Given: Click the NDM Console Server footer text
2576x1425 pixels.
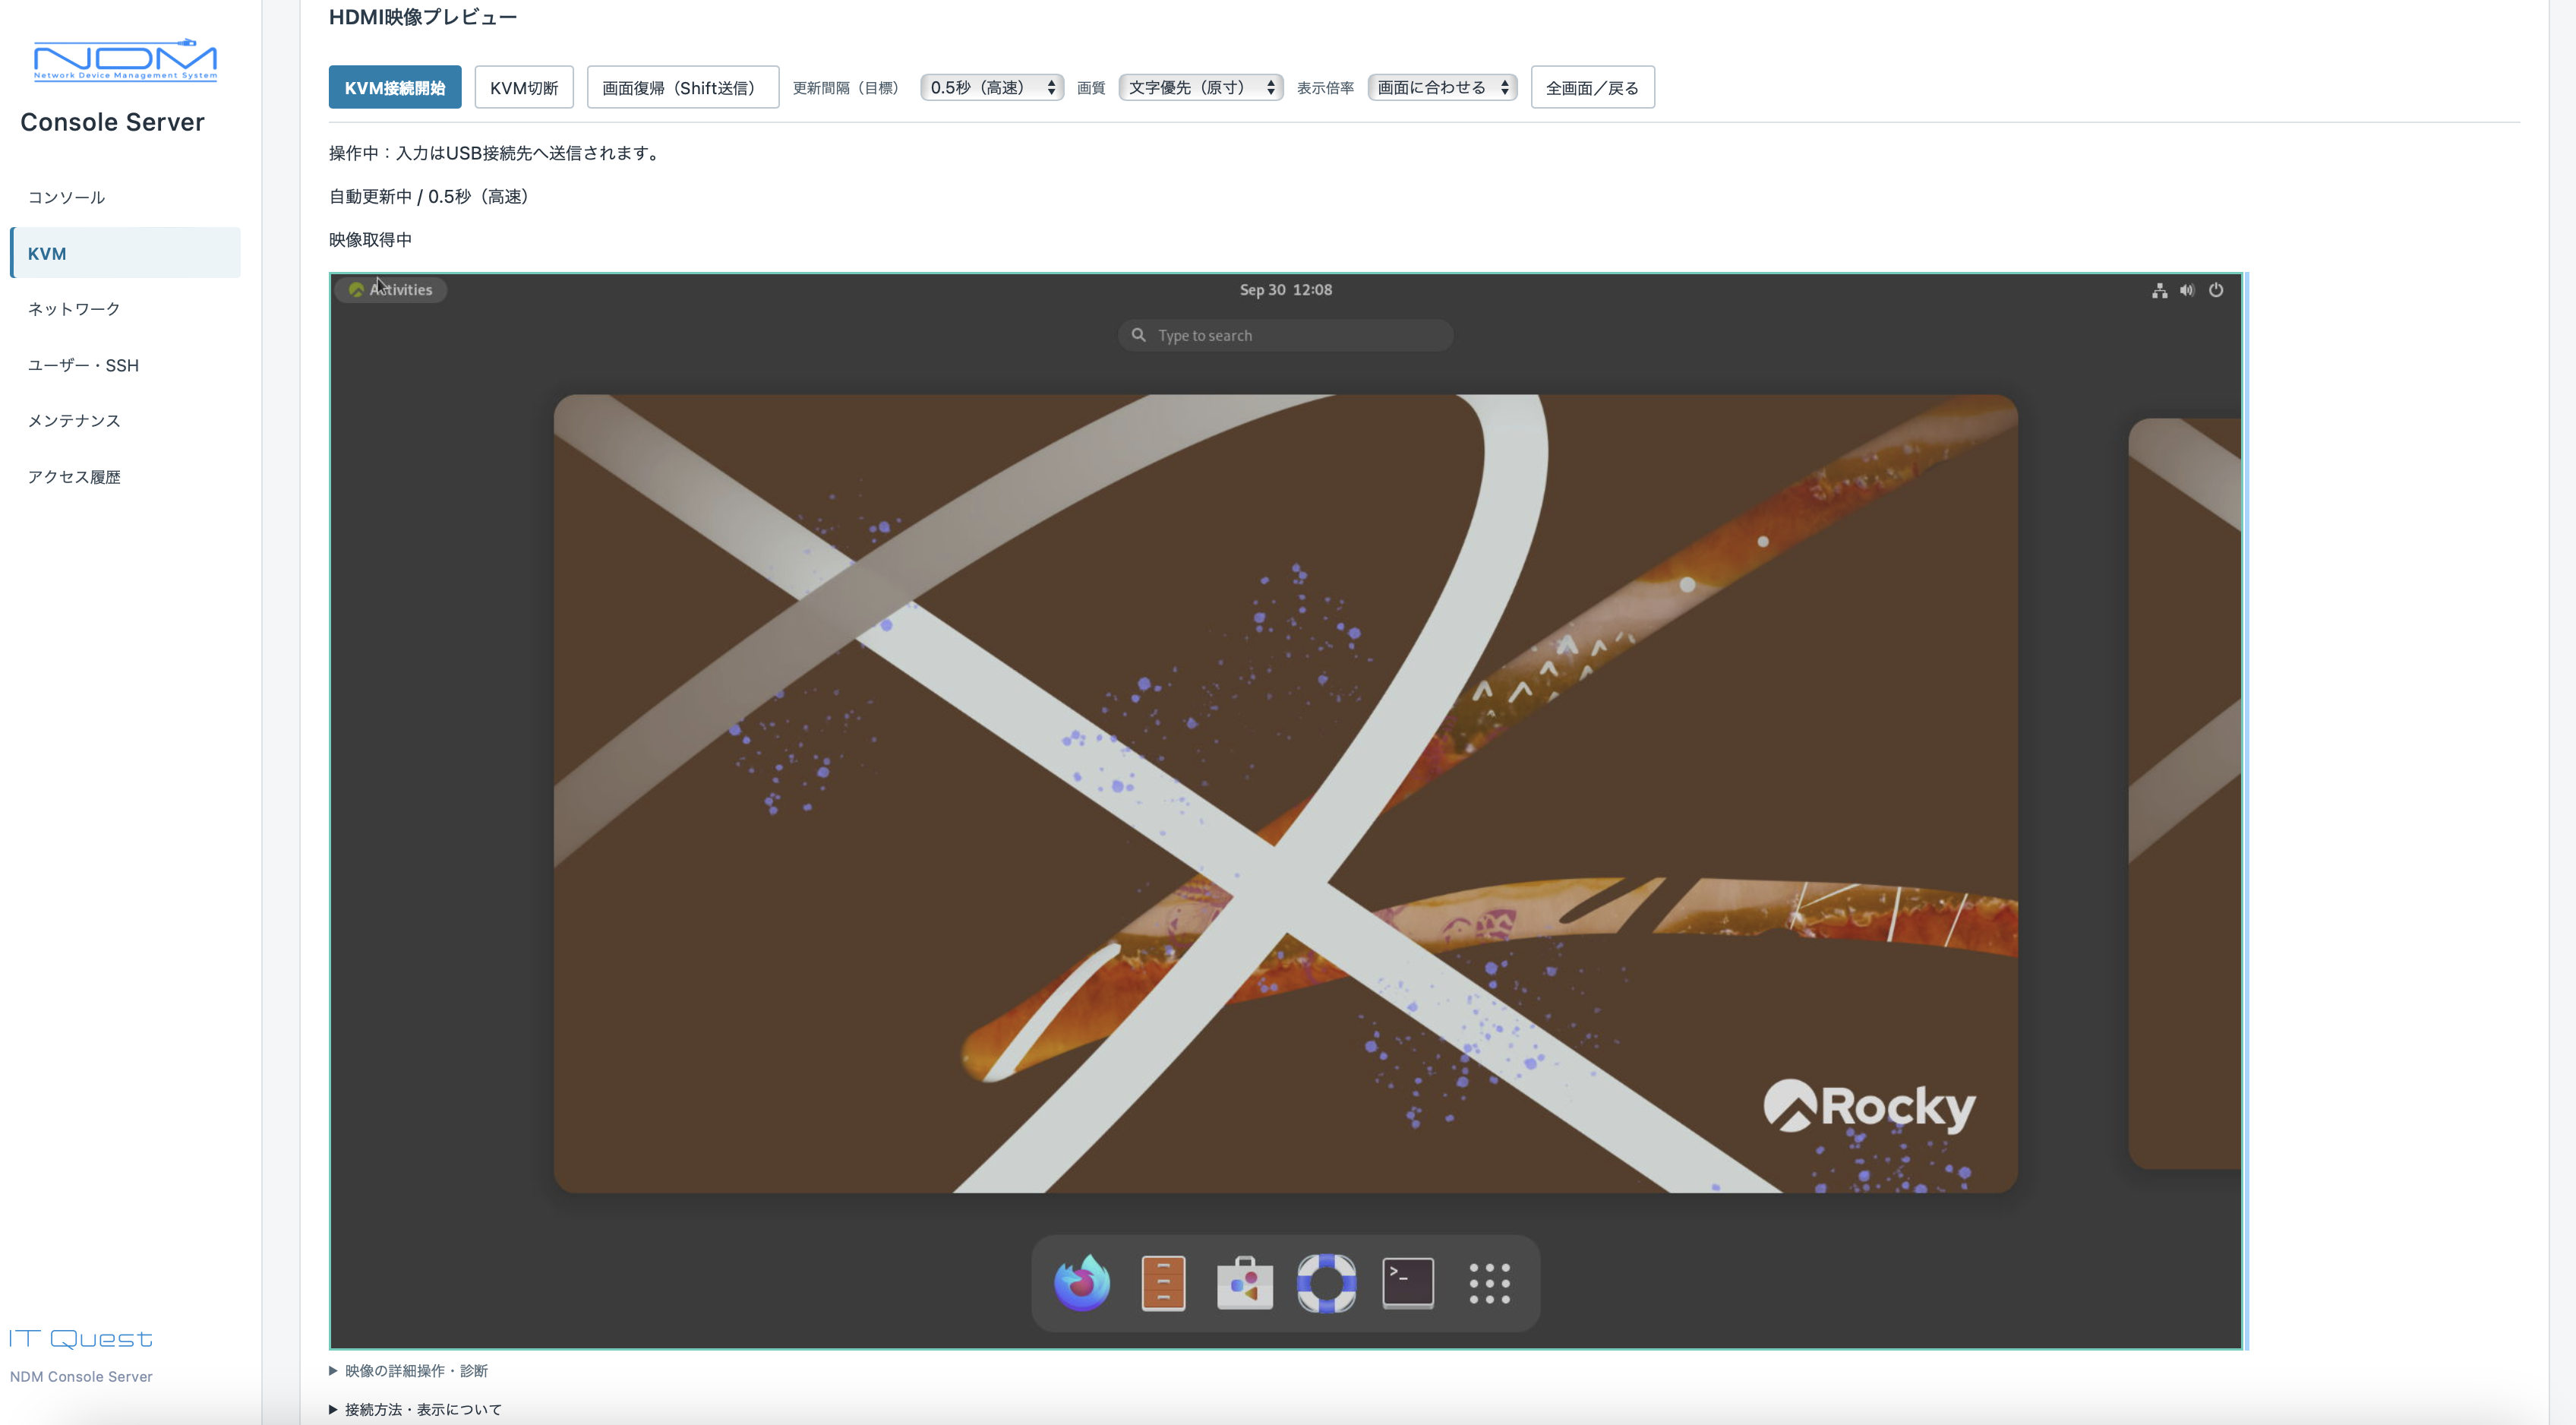Looking at the screenshot, I should [x=81, y=1377].
